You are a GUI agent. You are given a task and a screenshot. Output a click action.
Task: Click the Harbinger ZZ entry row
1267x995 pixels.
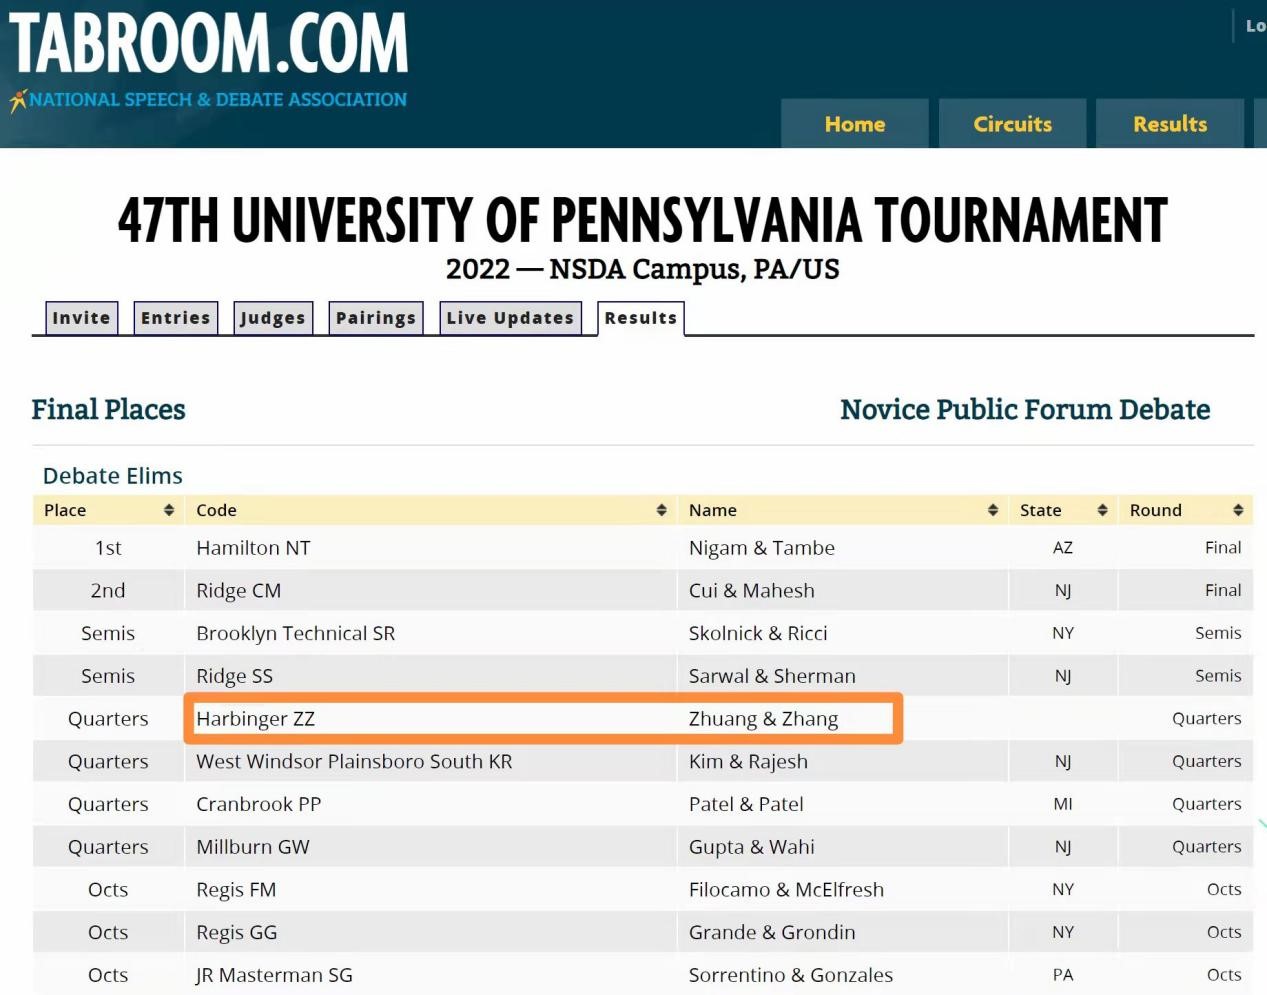coord(256,719)
